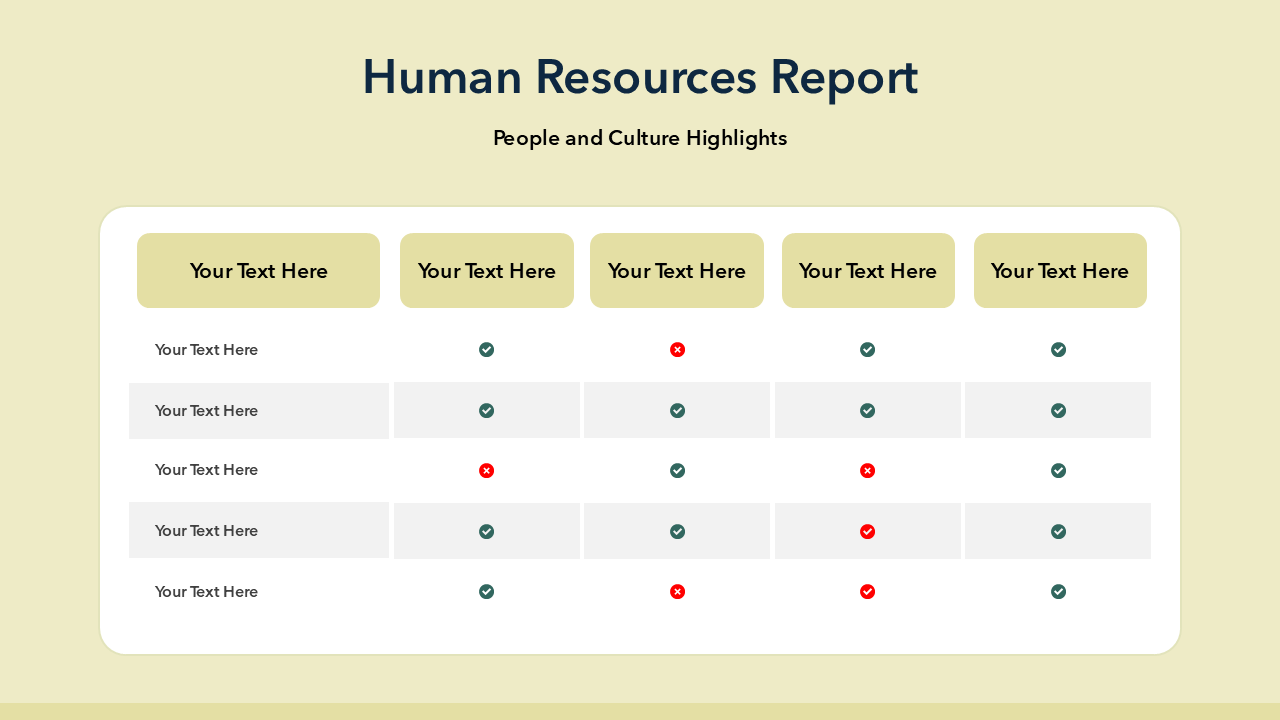Screen dimensions: 1280x720
Task: Select the third row label 'Your Text Here'
Action: click(206, 470)
